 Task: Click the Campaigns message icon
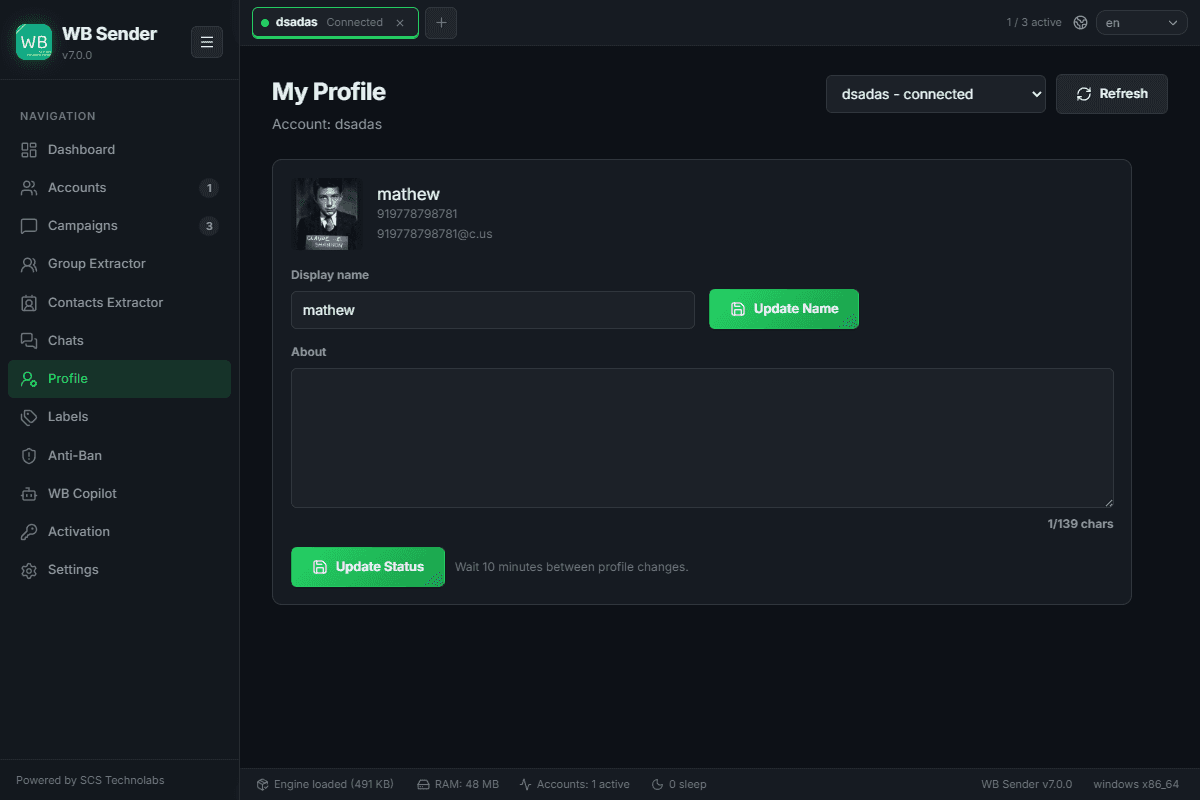tap(29, 226)
